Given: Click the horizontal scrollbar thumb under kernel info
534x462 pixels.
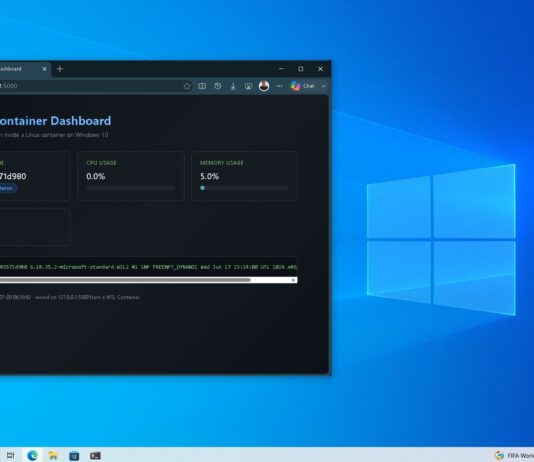Looking at the screenshot, I should (125, 280).
